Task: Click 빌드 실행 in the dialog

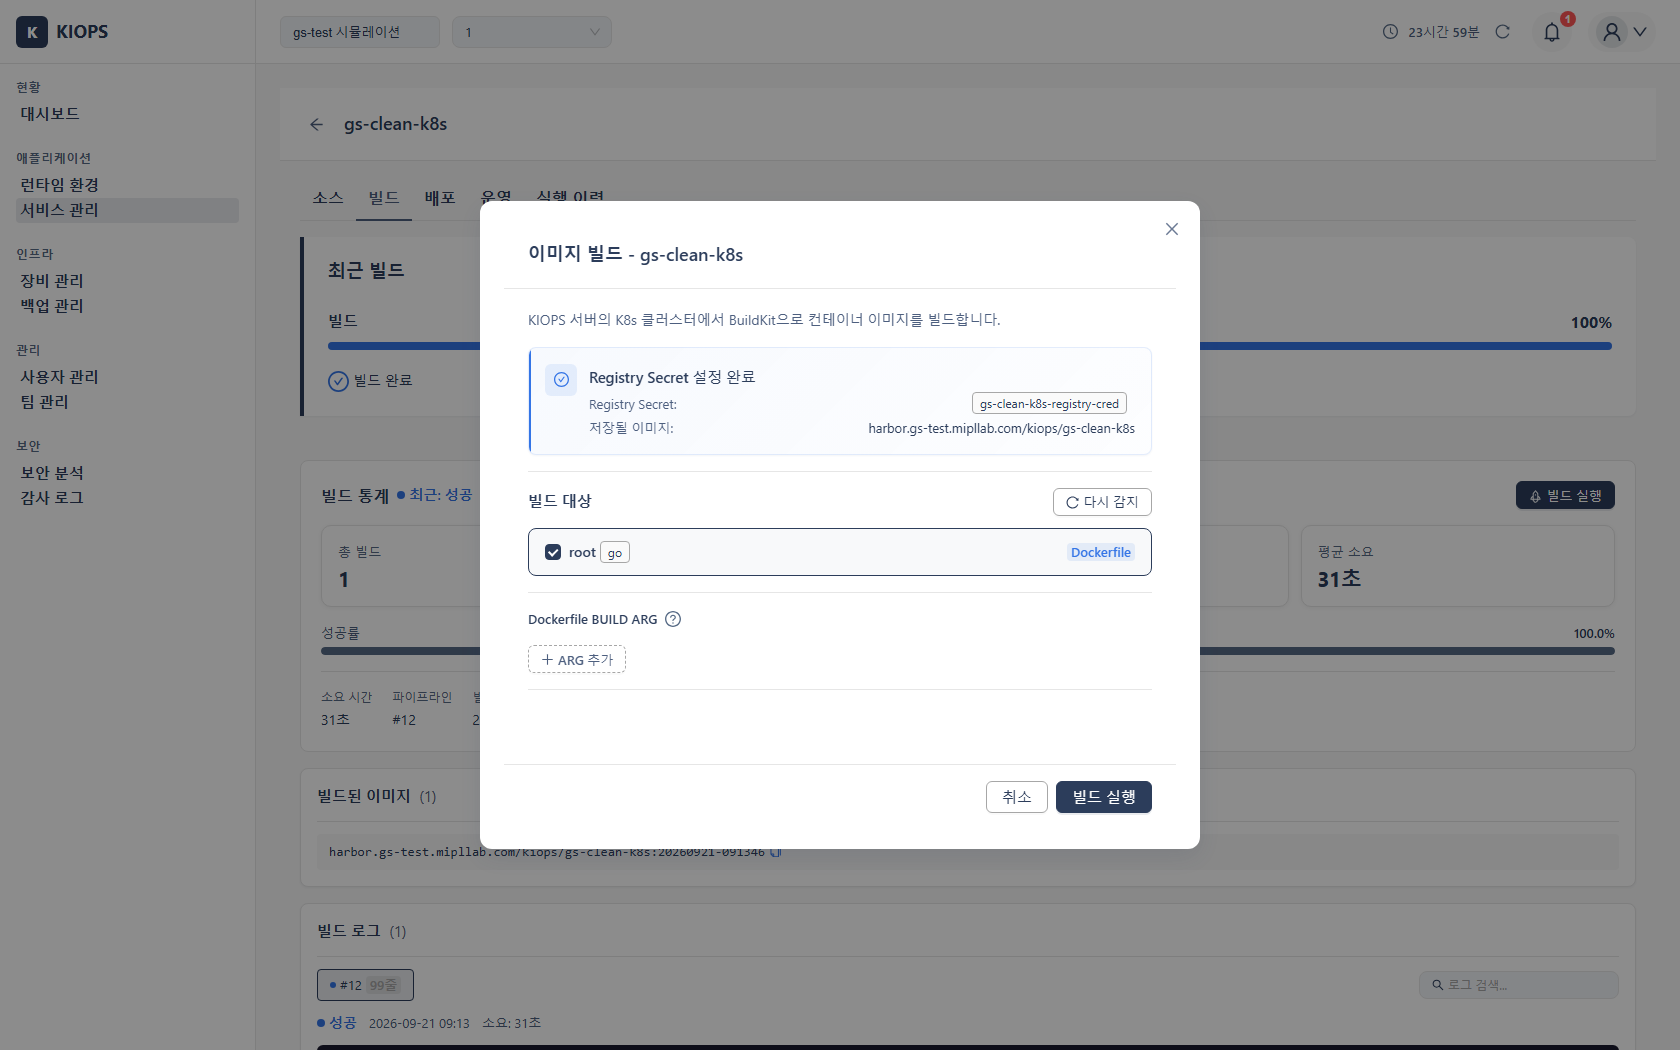Action: pos(1104,797)
